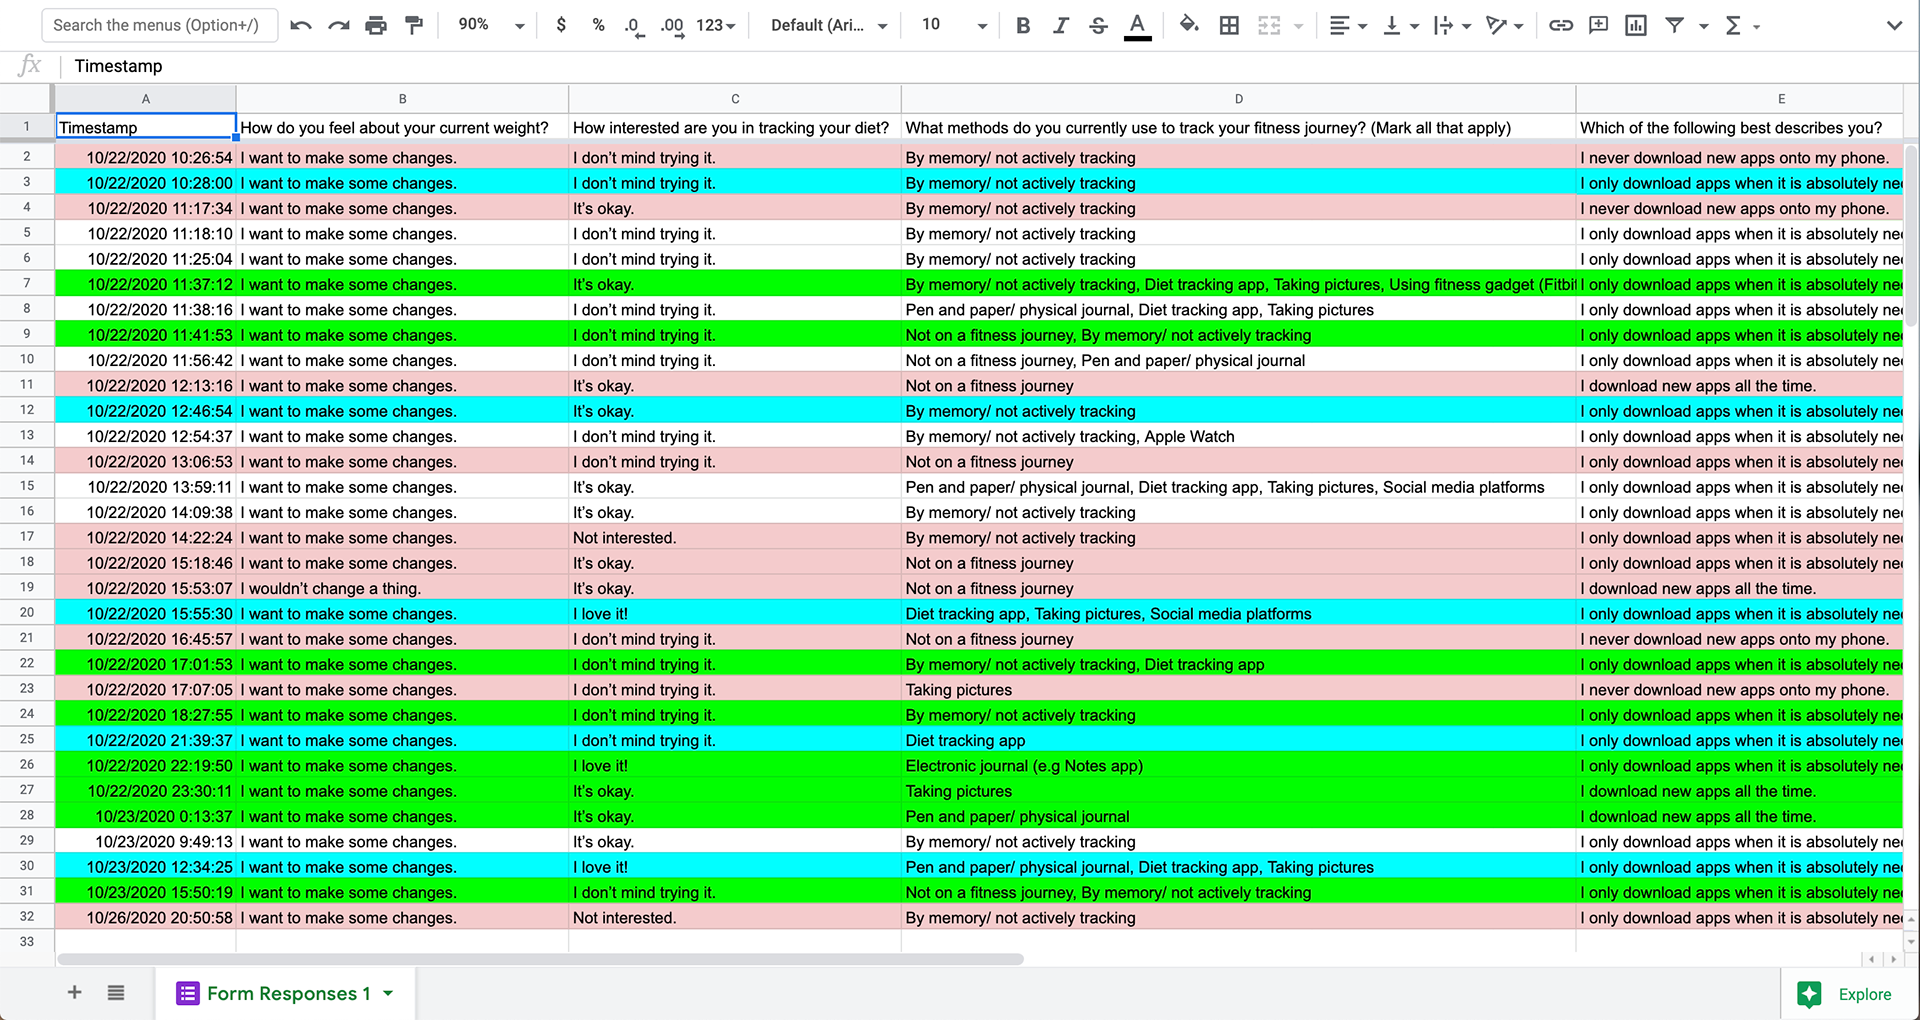This screenshot has width=1920, height=1020.
Task: Select column A header
Action: [146, 99]
